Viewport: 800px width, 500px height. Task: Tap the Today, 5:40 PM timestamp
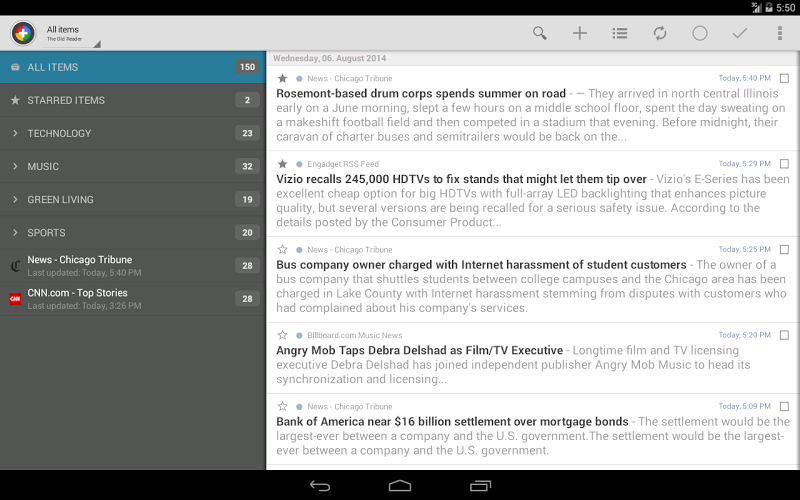coord(744,78)
